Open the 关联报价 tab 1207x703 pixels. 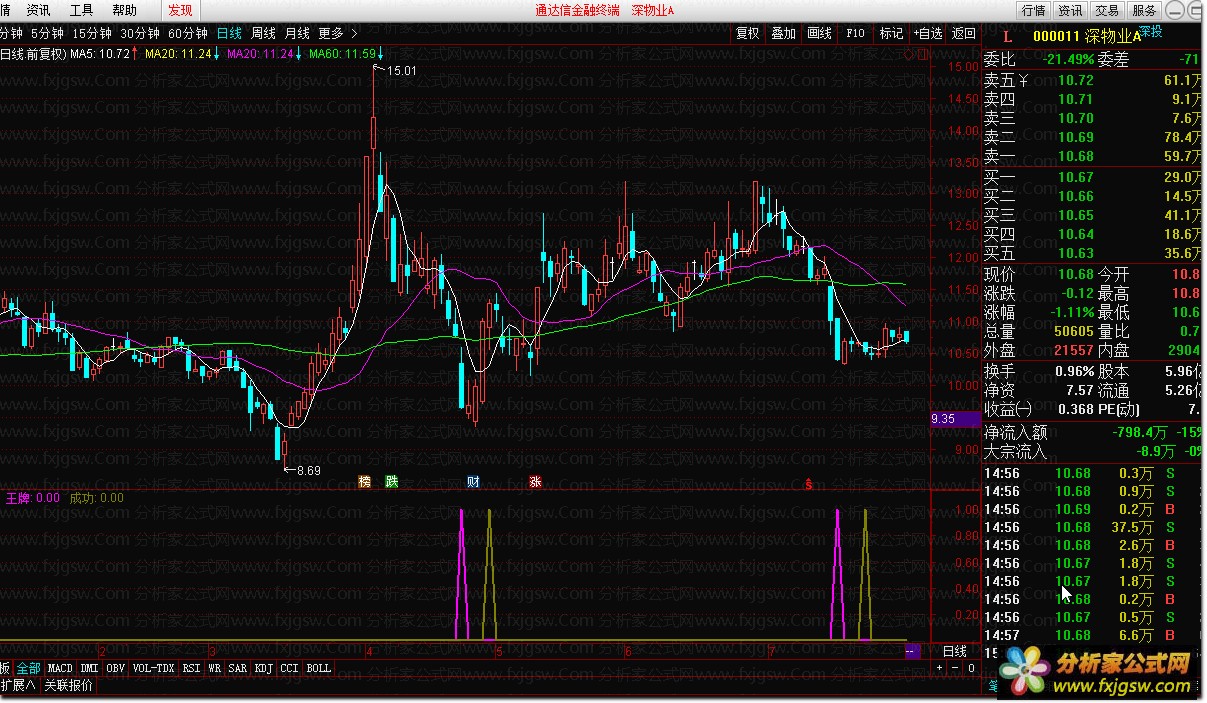(x=68, y=686)
